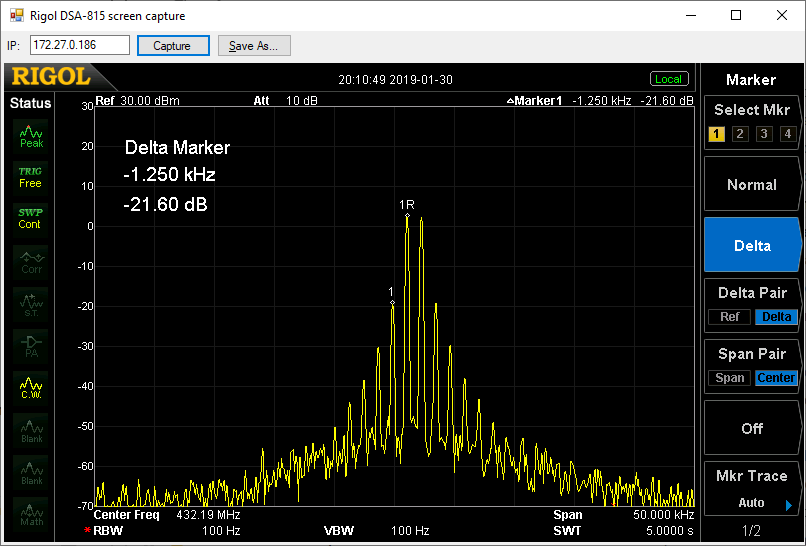
Task: Maximize the screen capture window
Action: coord(736,15)
